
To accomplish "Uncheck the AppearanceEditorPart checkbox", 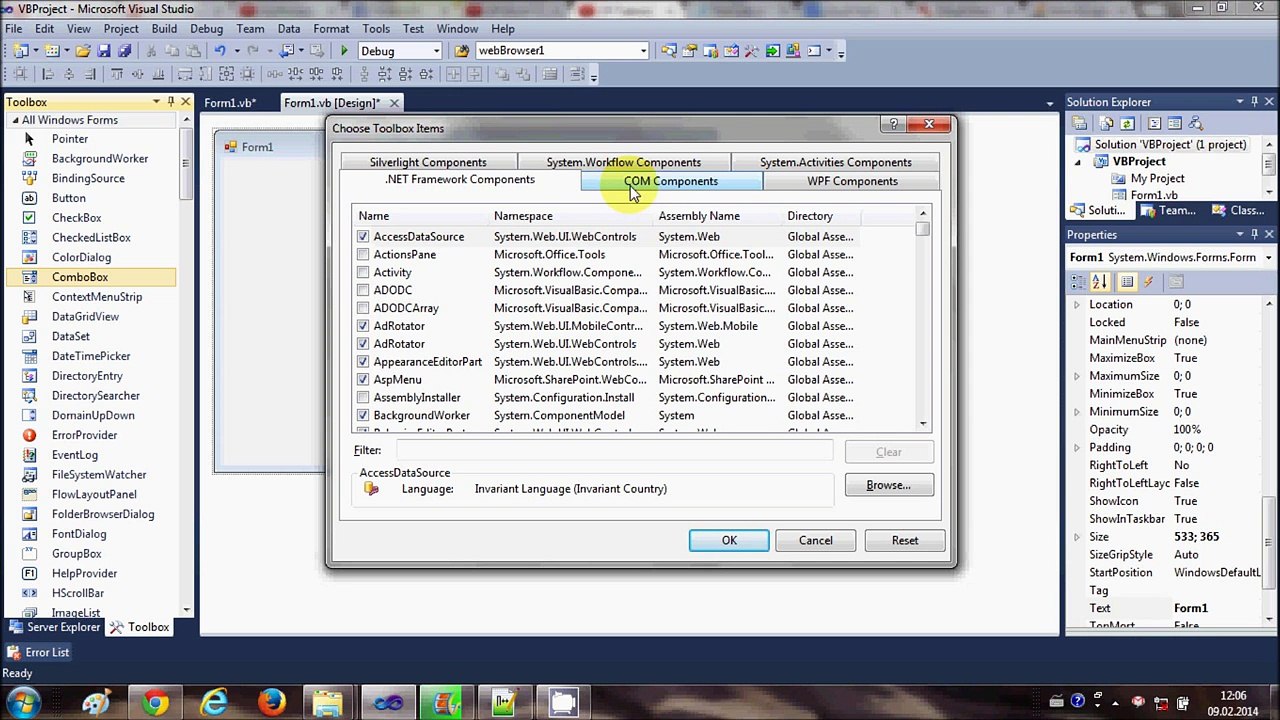I will pyautogui.click(x=363, y=362).
